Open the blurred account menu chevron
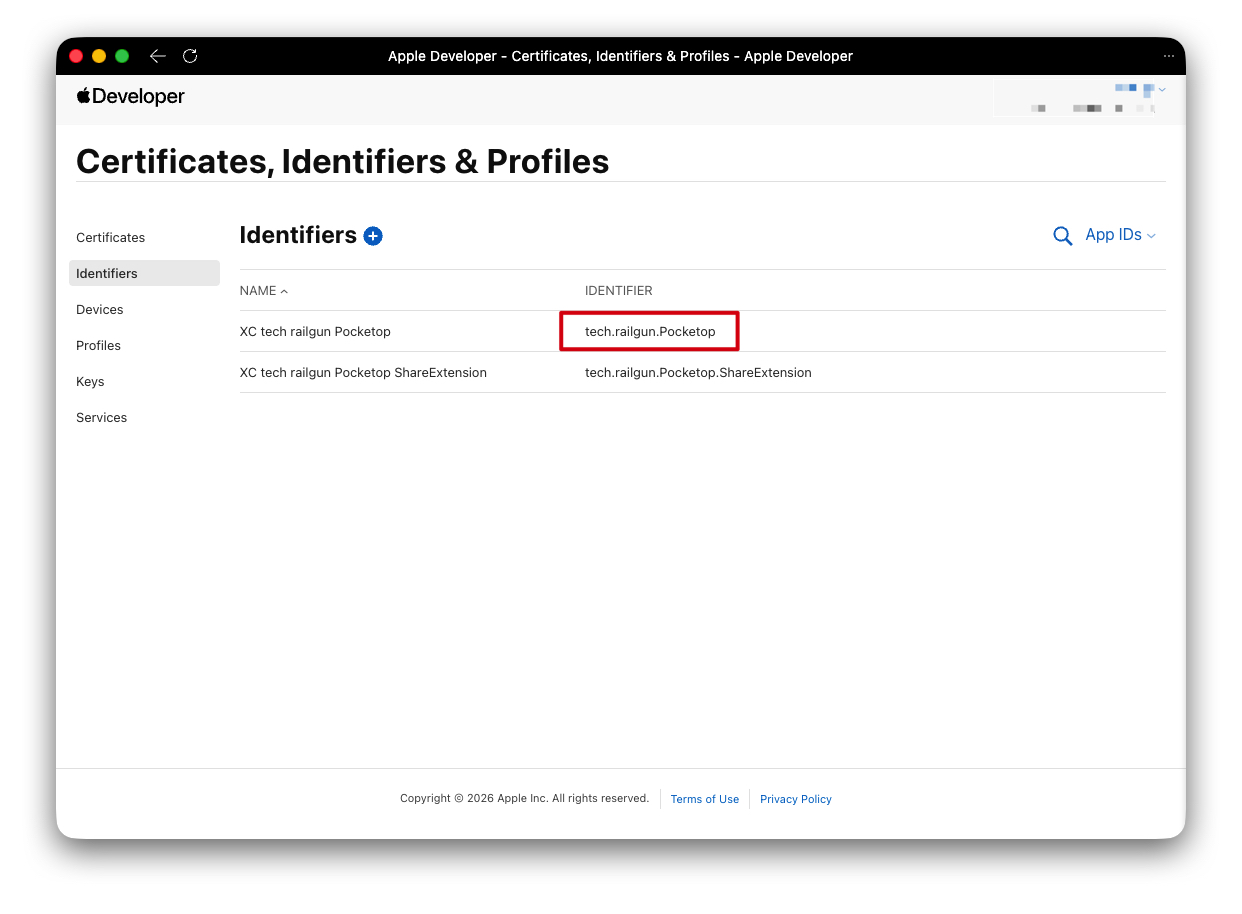 pos(1162,90)
